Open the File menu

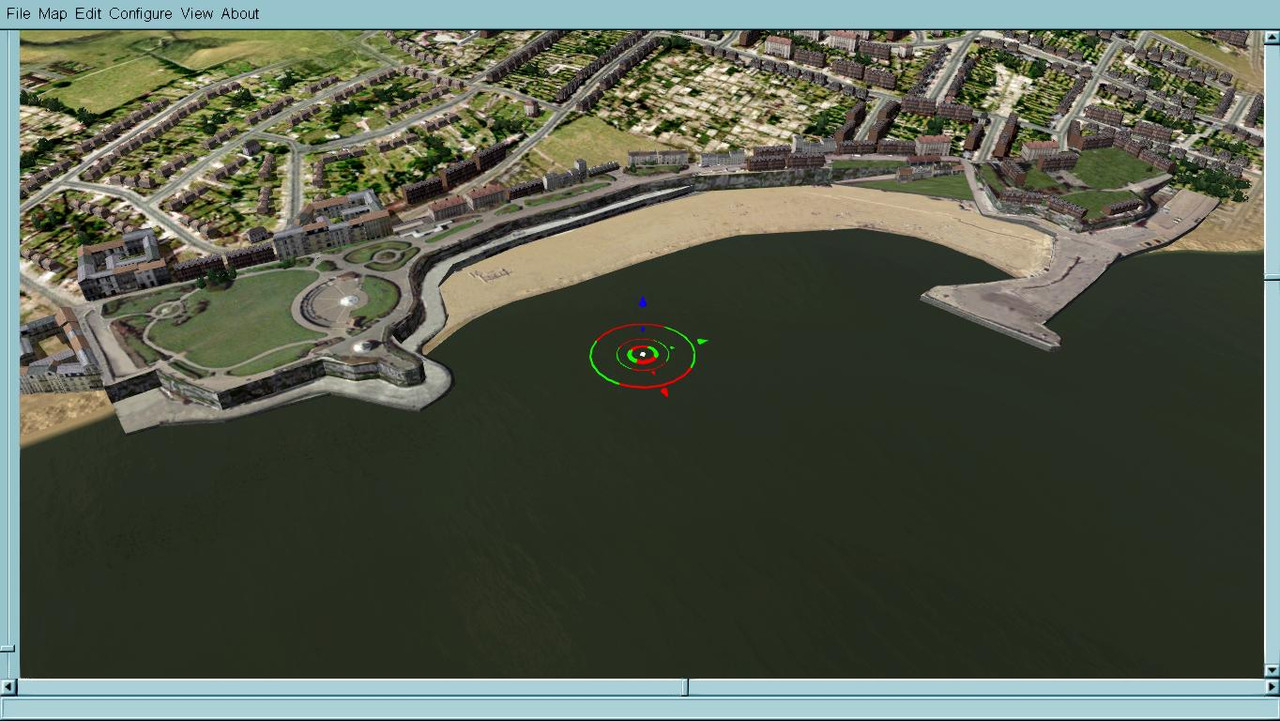18,14
